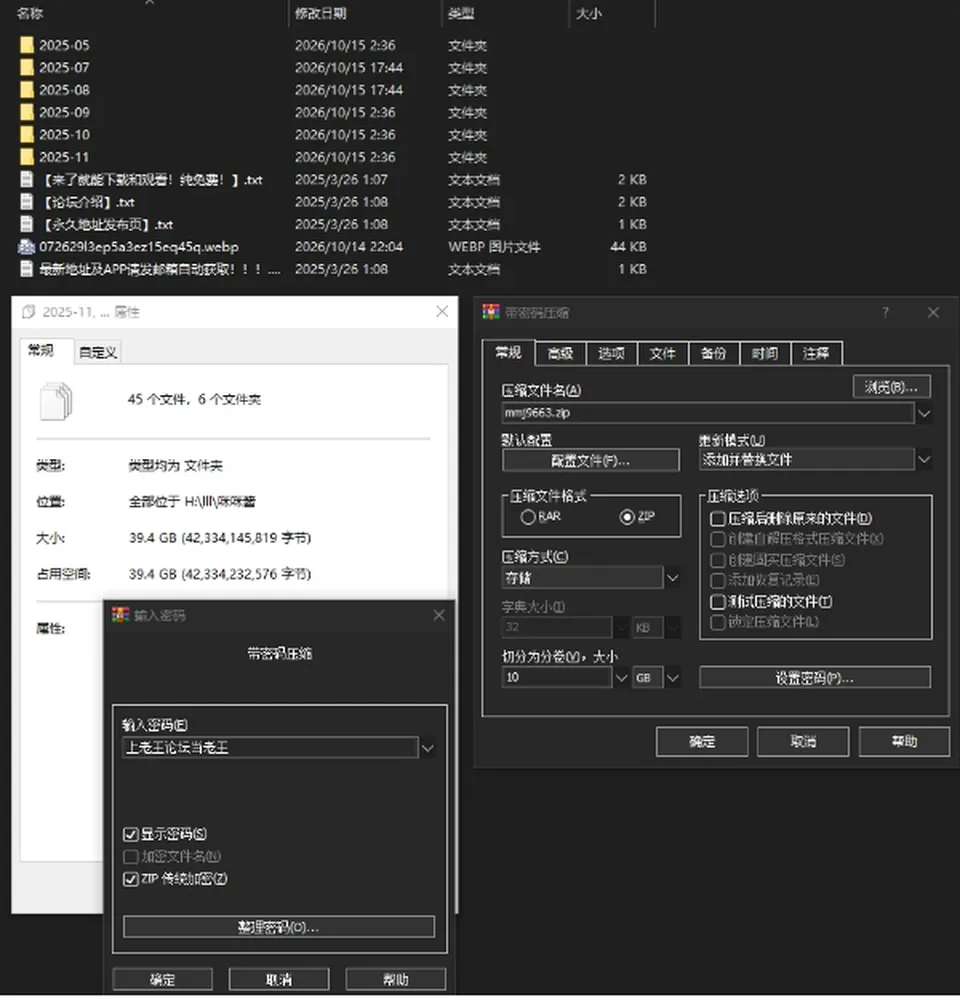The width and height of the screenshot is (960, 997).
Task: Select the 2025-09 folder icon
Action: coord(27,113)
